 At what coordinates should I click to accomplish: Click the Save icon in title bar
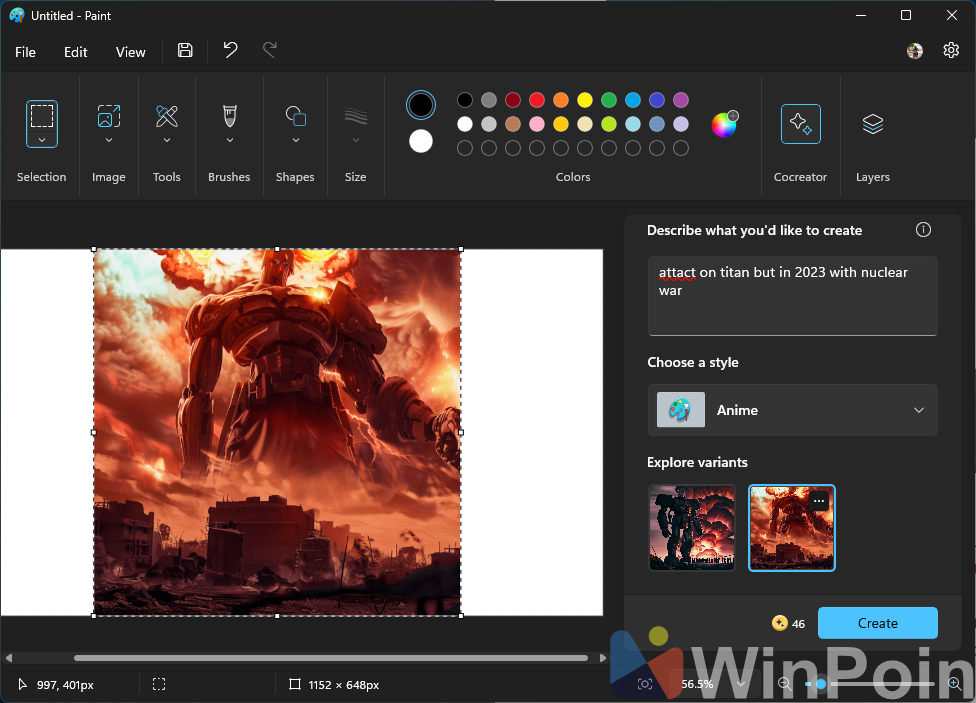coord(185,51)
